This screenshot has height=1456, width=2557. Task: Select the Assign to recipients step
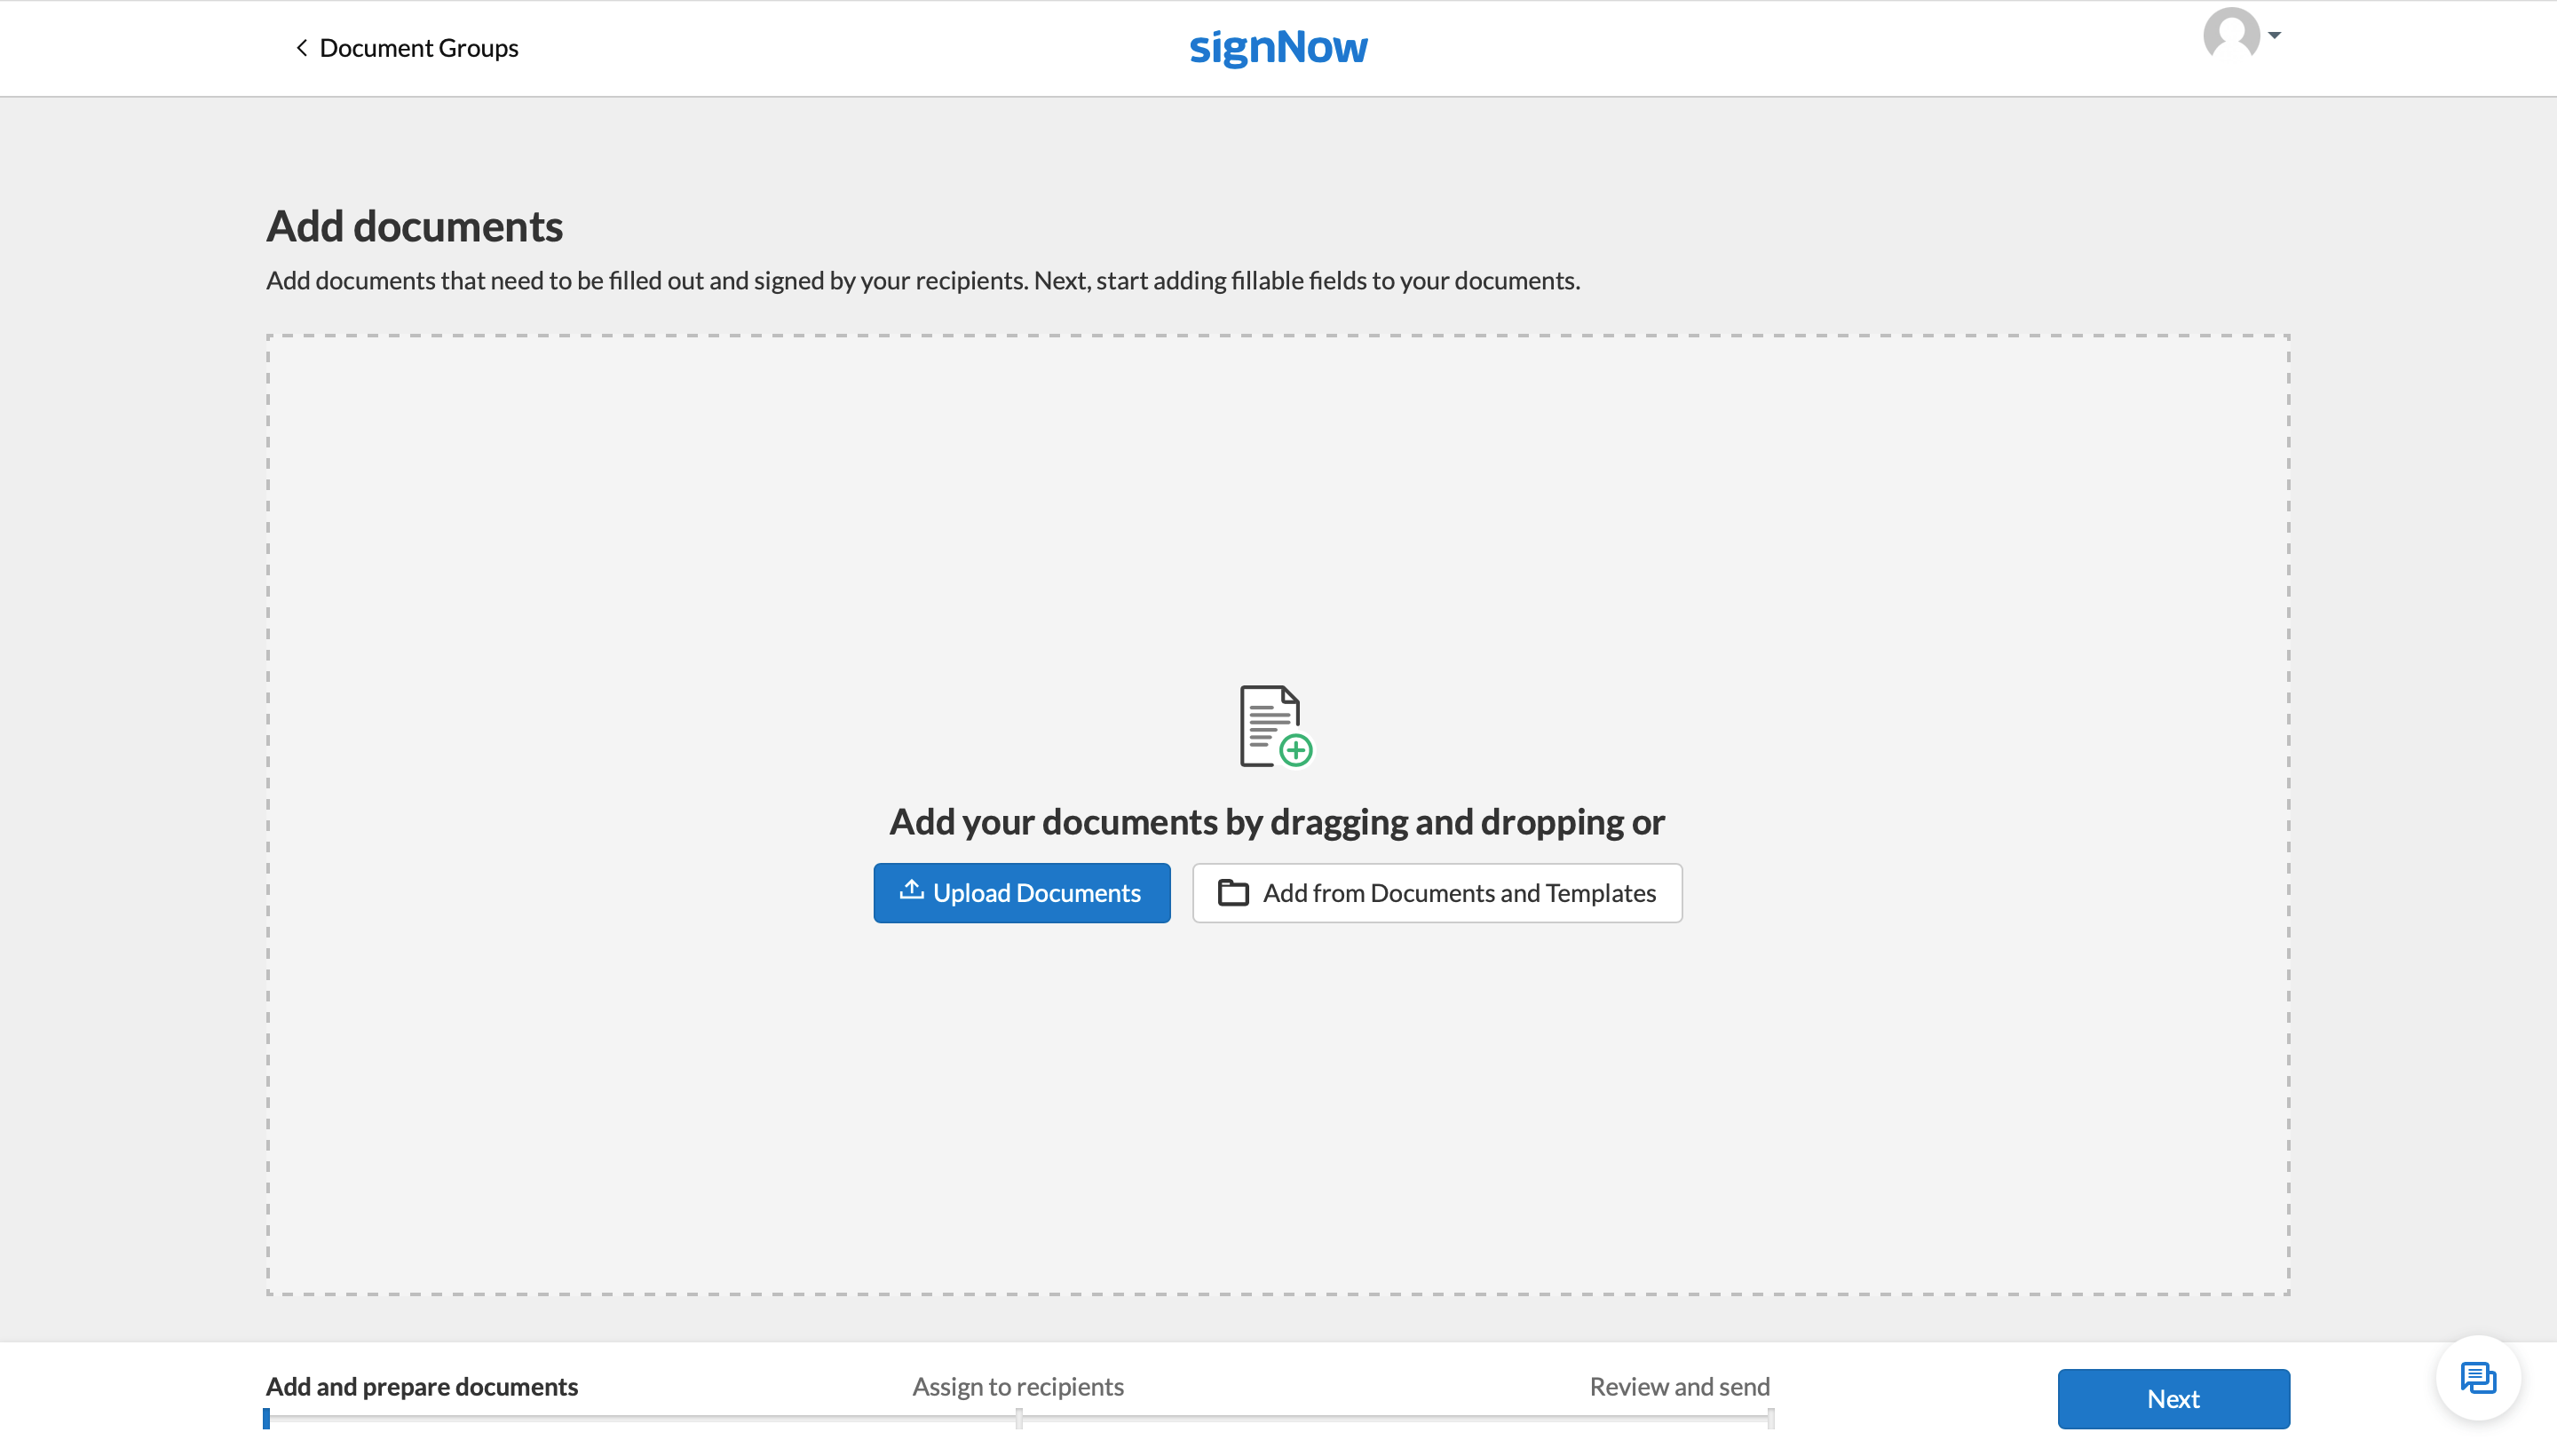pyautogui.click(x=1017, y=1386)
